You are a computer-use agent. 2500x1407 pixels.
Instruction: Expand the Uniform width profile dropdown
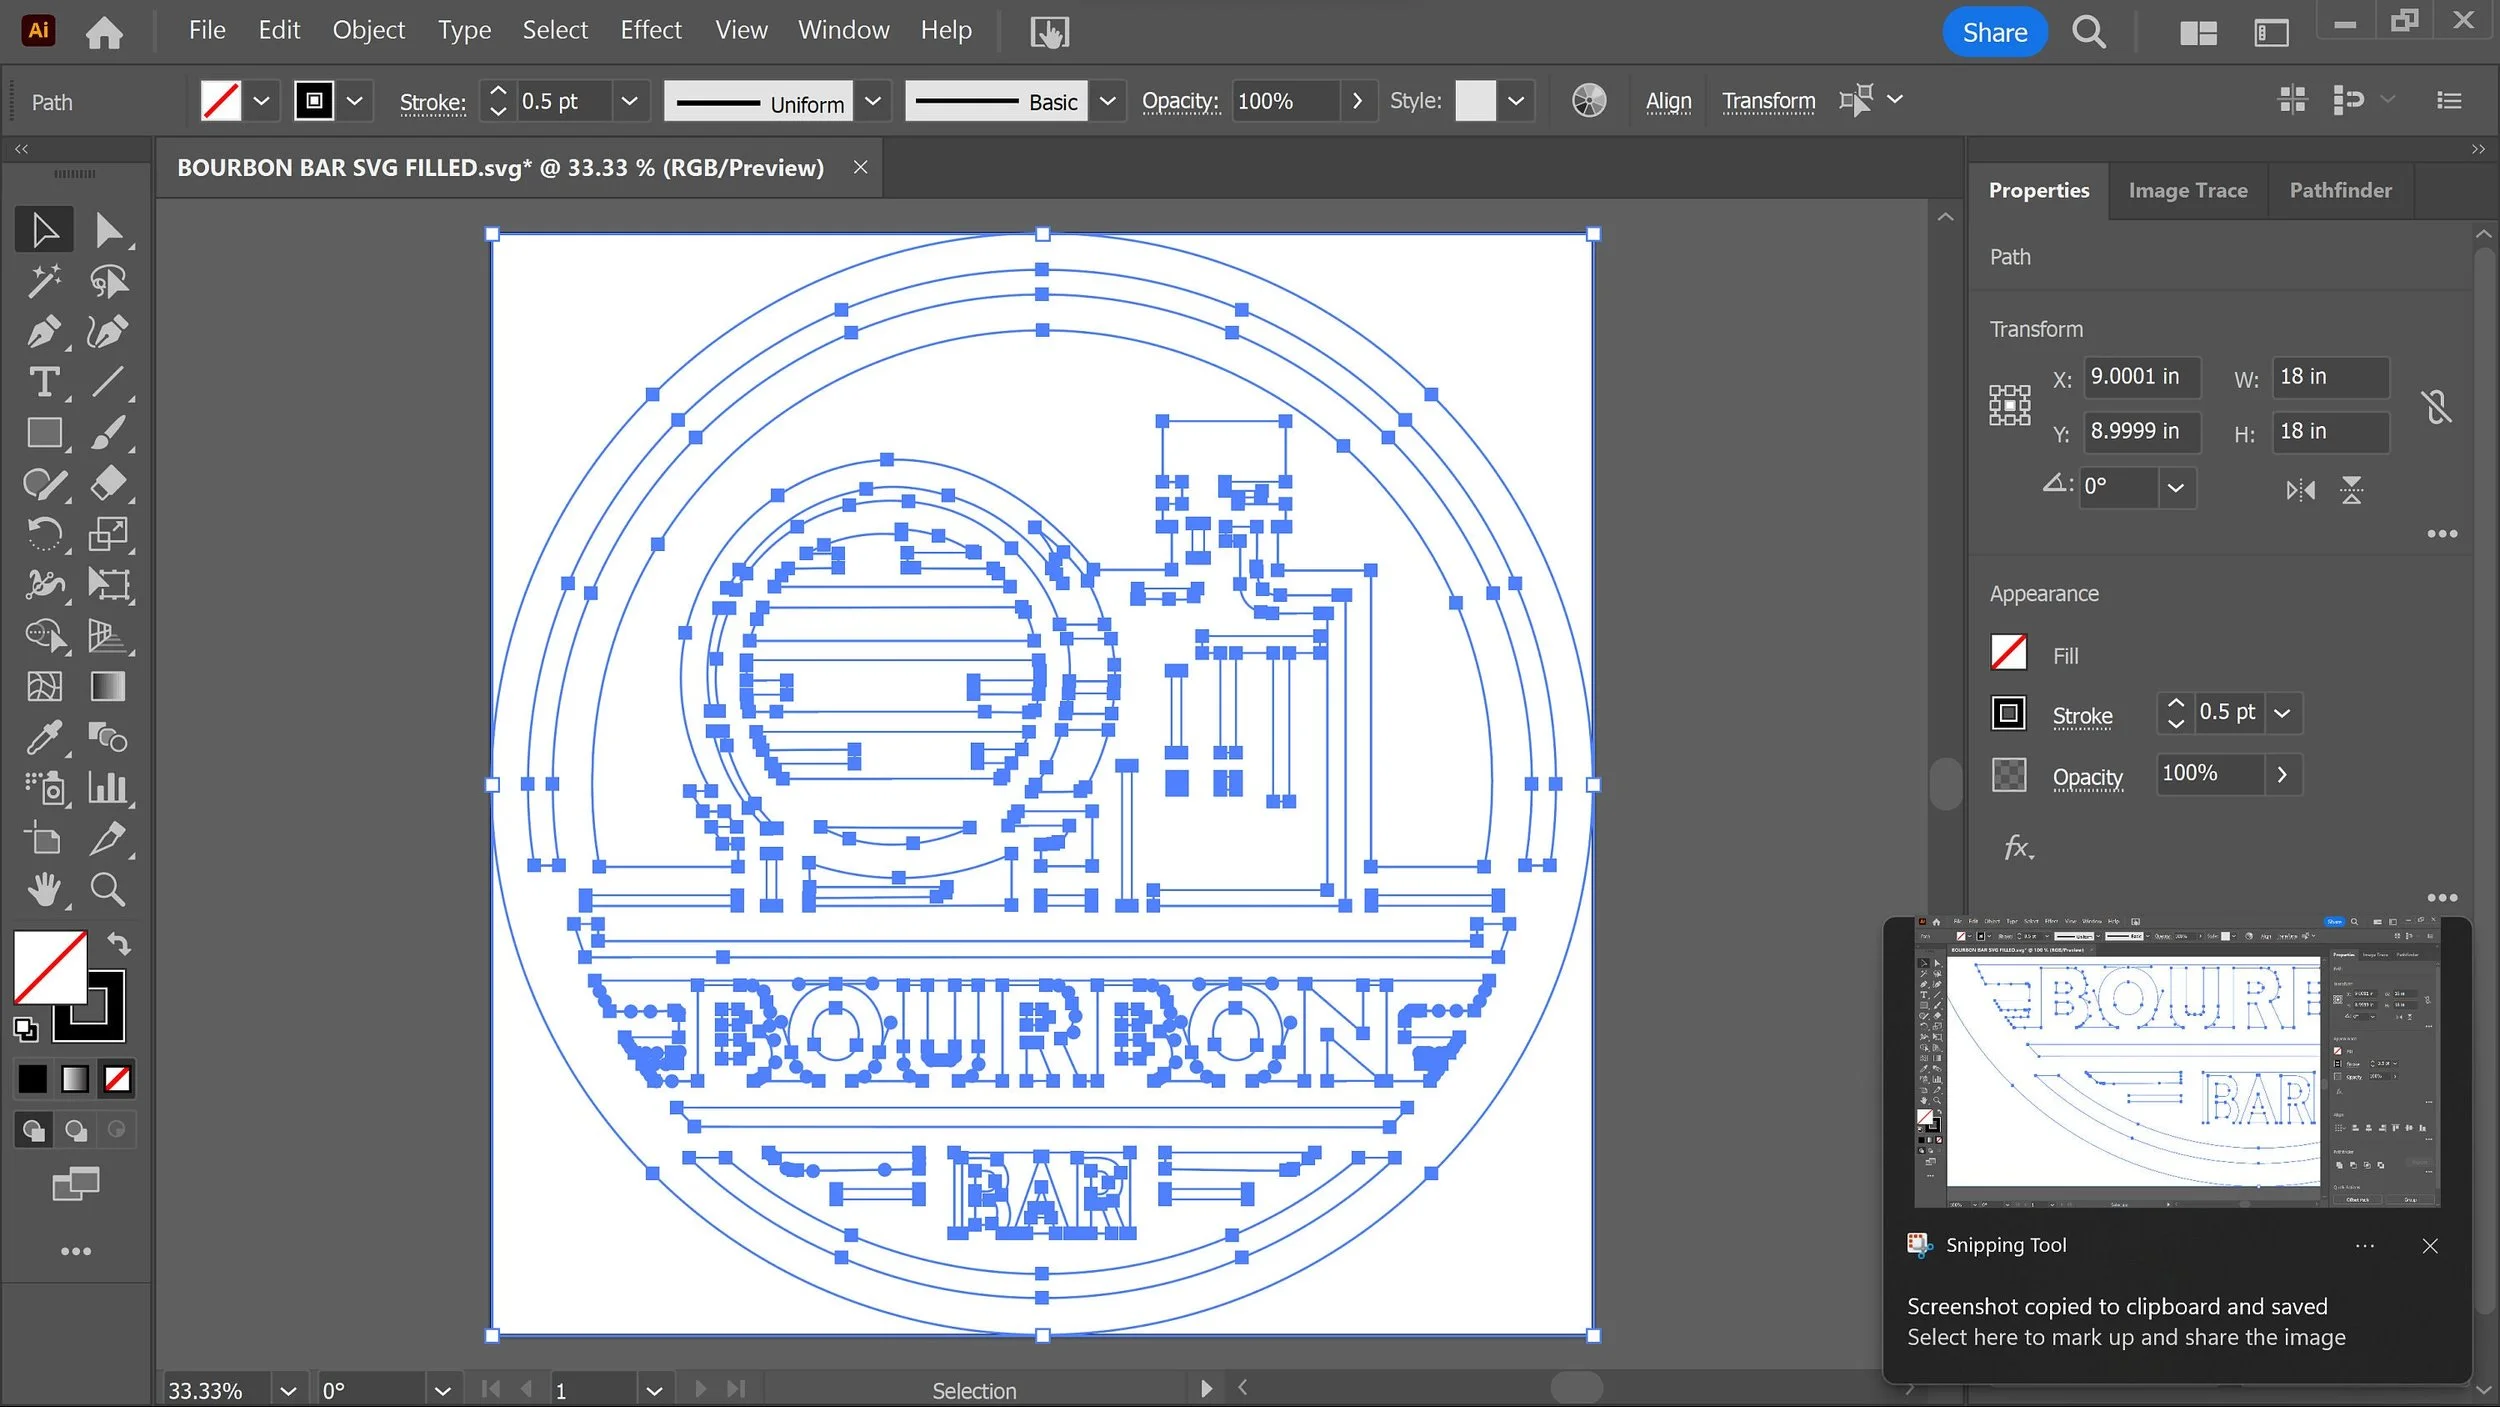[x=872, y=101]
